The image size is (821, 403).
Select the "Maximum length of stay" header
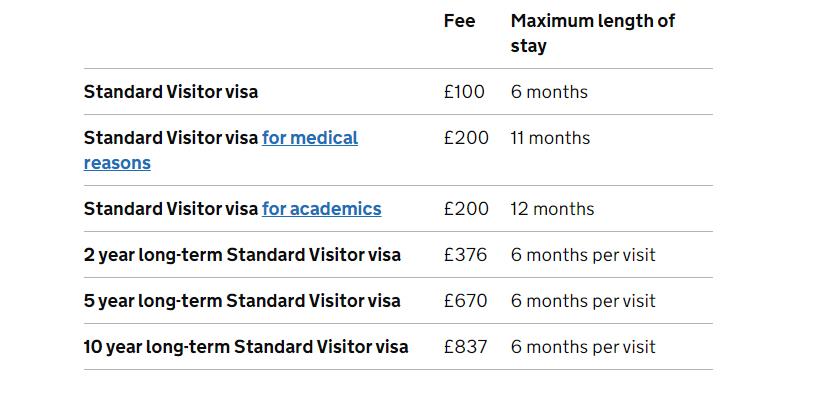click(x=592, y=33)
